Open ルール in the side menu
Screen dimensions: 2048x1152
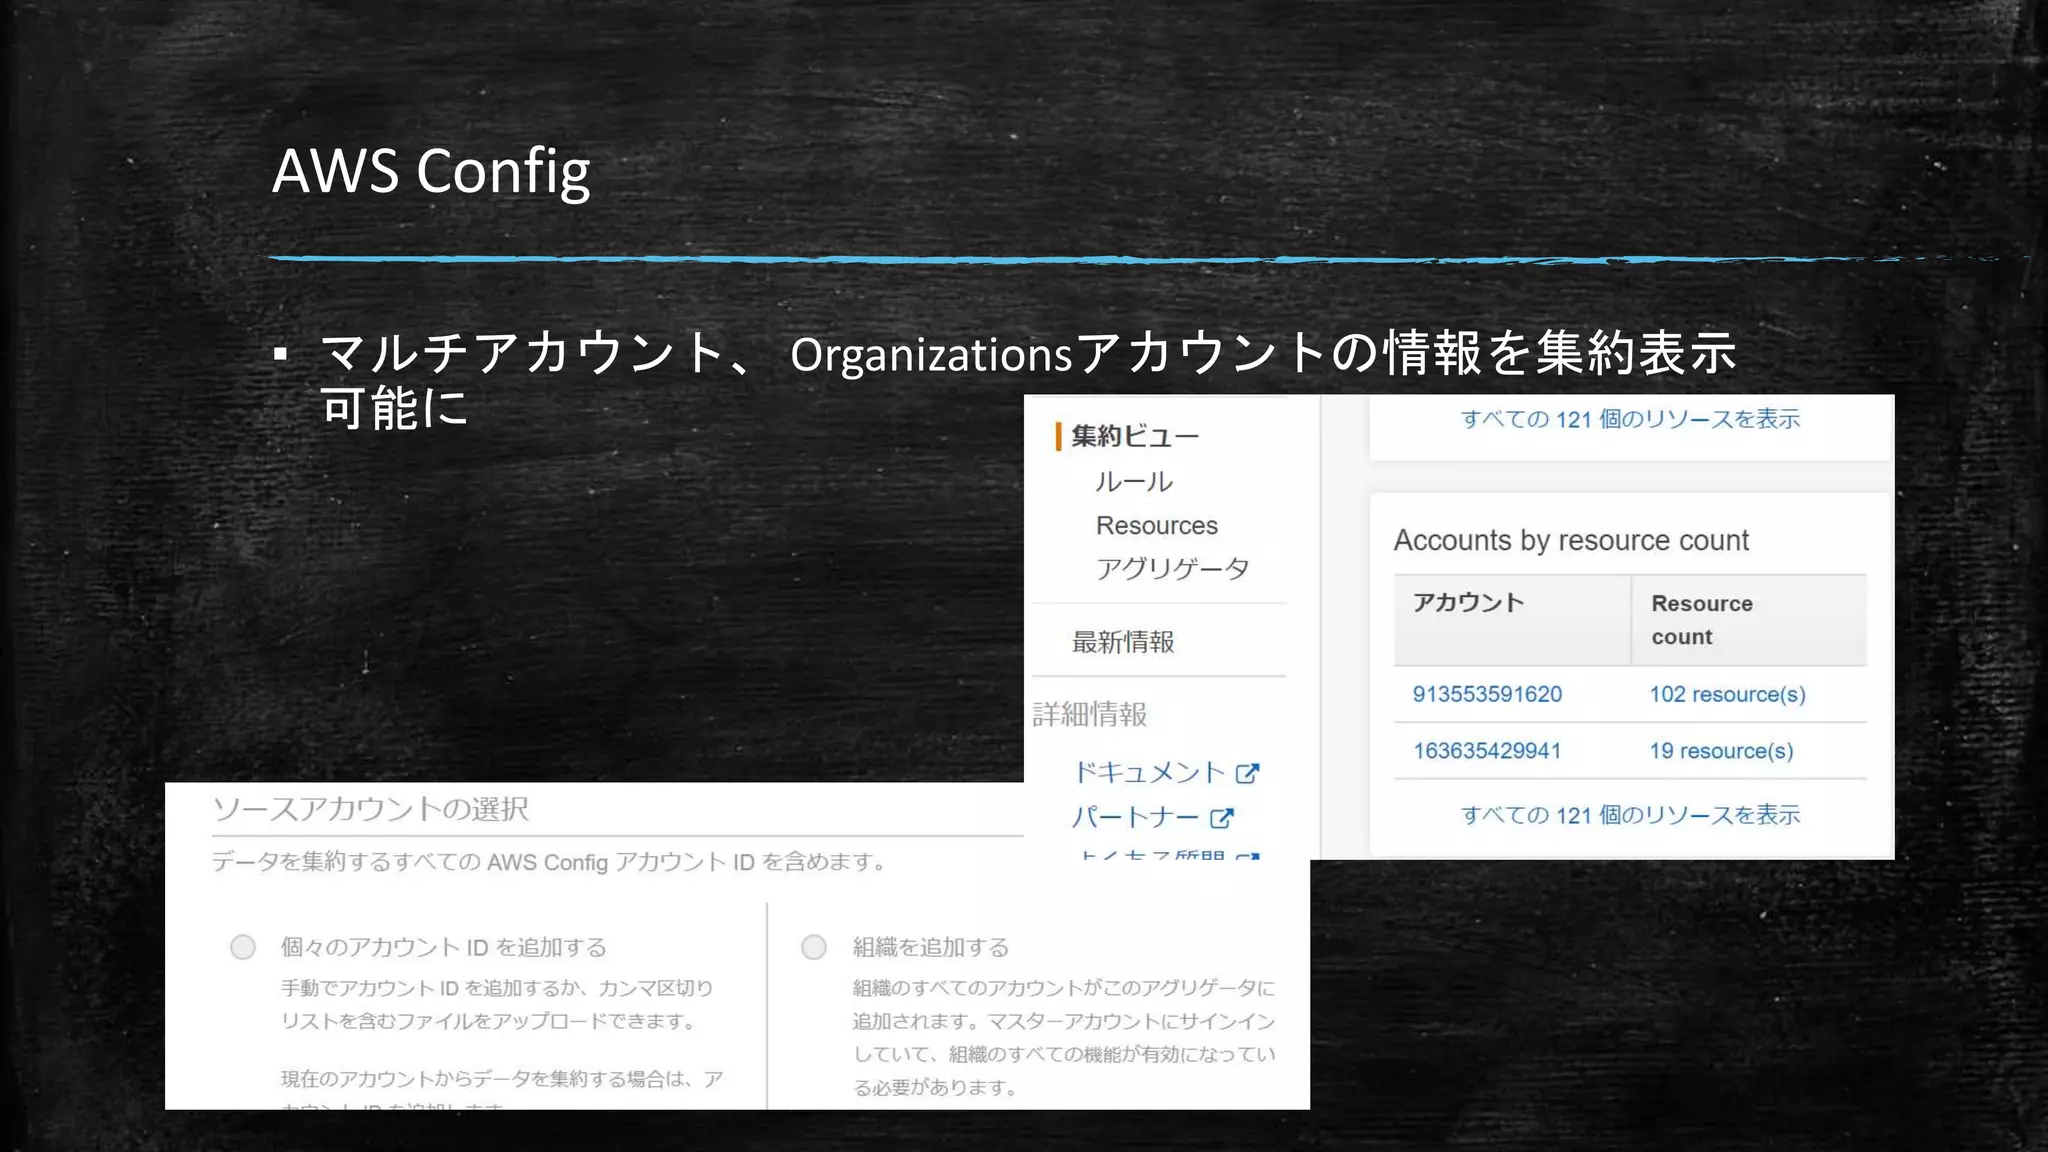[x=1134, y=482]
